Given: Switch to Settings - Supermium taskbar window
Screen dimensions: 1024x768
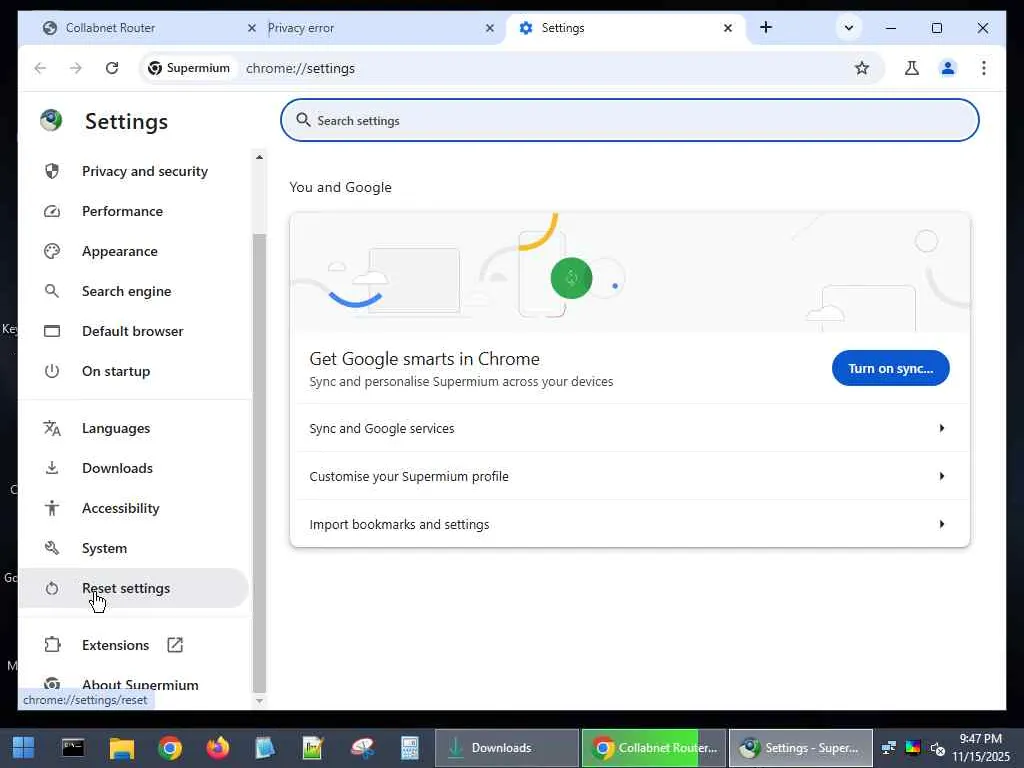Looking at the screenshot, I should point(801,748).
